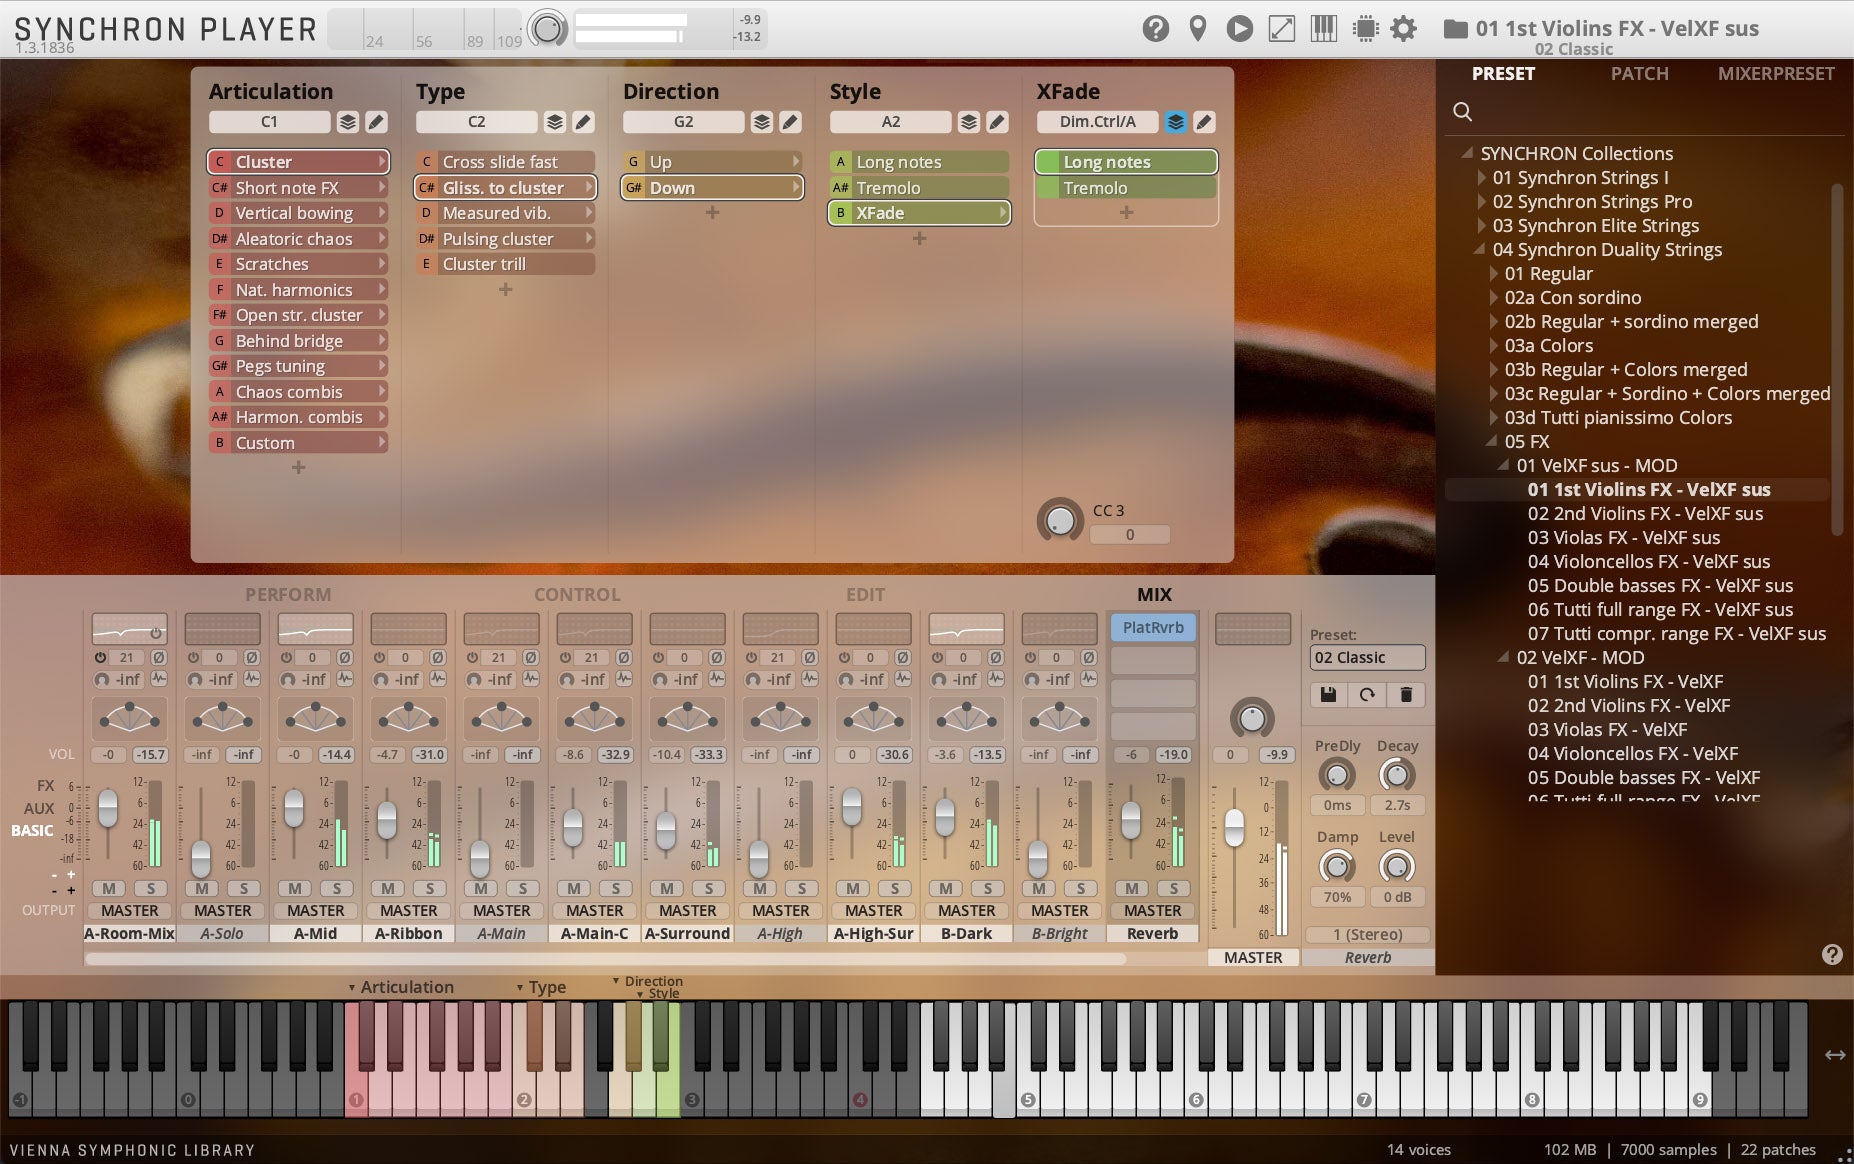Open the 02 Classic reverb preset dropdown
The width and height of the screenshot is (1854, 1164).
coord(1366,657)
